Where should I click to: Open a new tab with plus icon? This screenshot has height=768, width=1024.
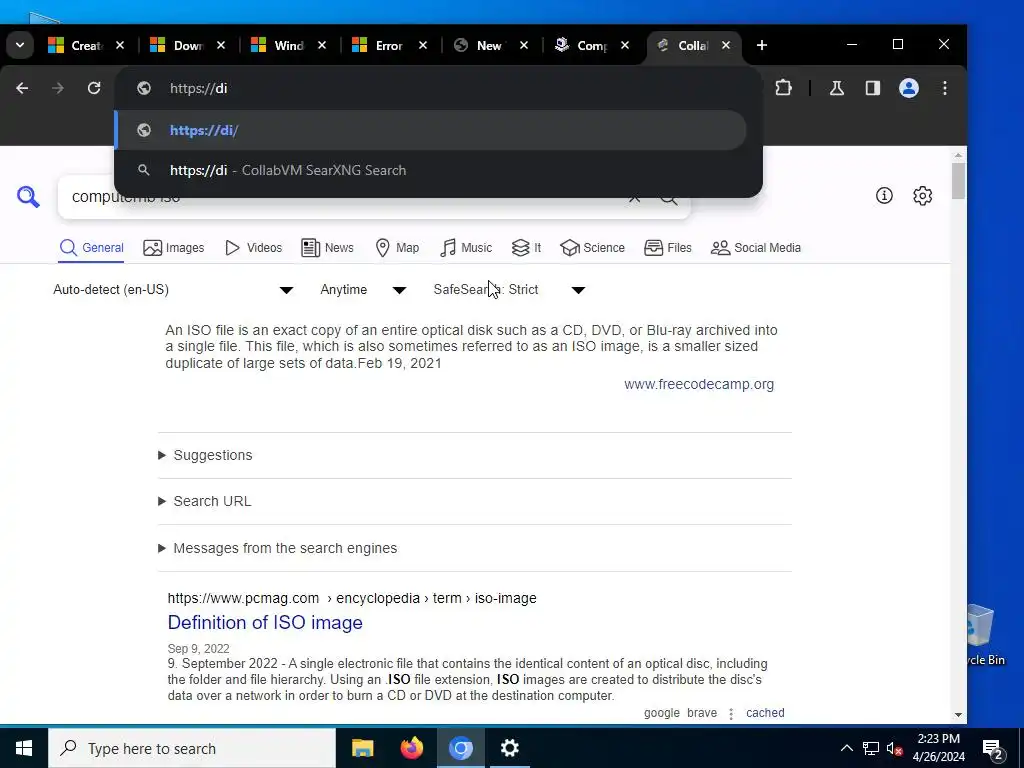761,45
